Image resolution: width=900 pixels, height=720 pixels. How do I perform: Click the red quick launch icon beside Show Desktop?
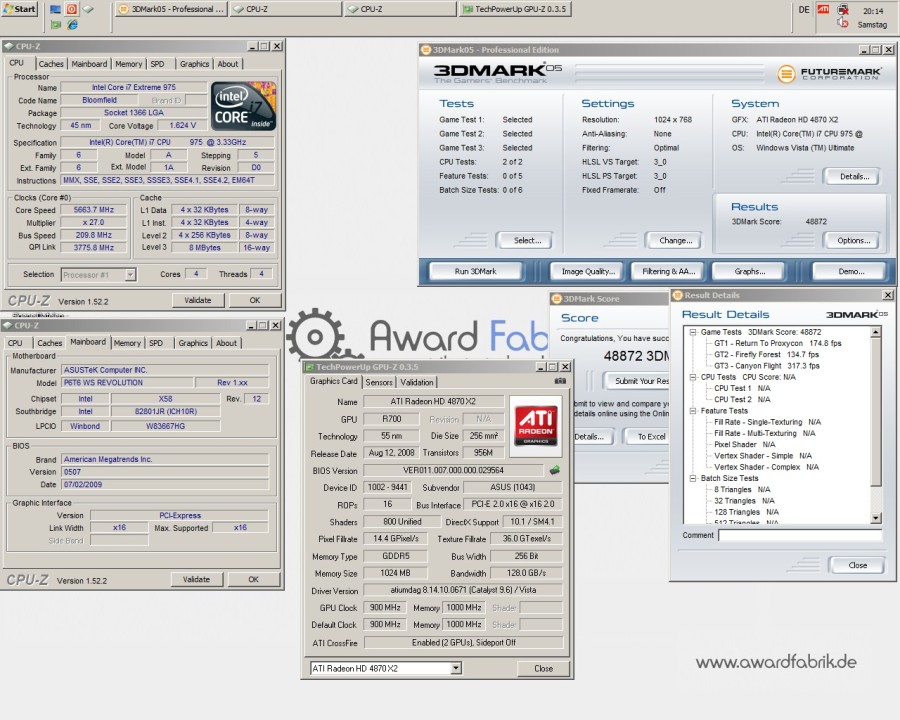point(72,9)
